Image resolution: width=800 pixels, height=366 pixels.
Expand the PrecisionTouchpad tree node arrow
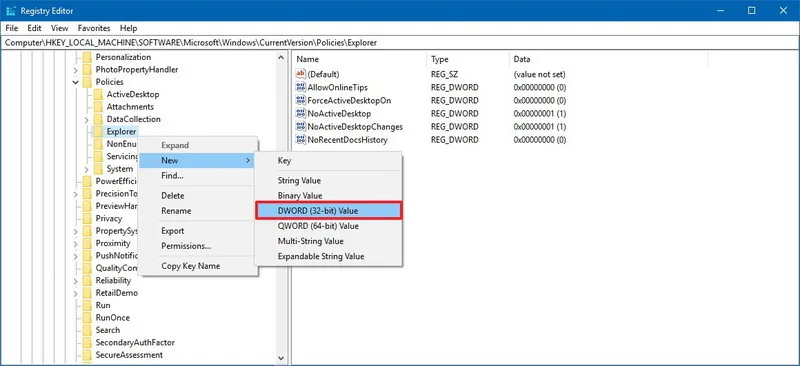(x=76, y=194)
